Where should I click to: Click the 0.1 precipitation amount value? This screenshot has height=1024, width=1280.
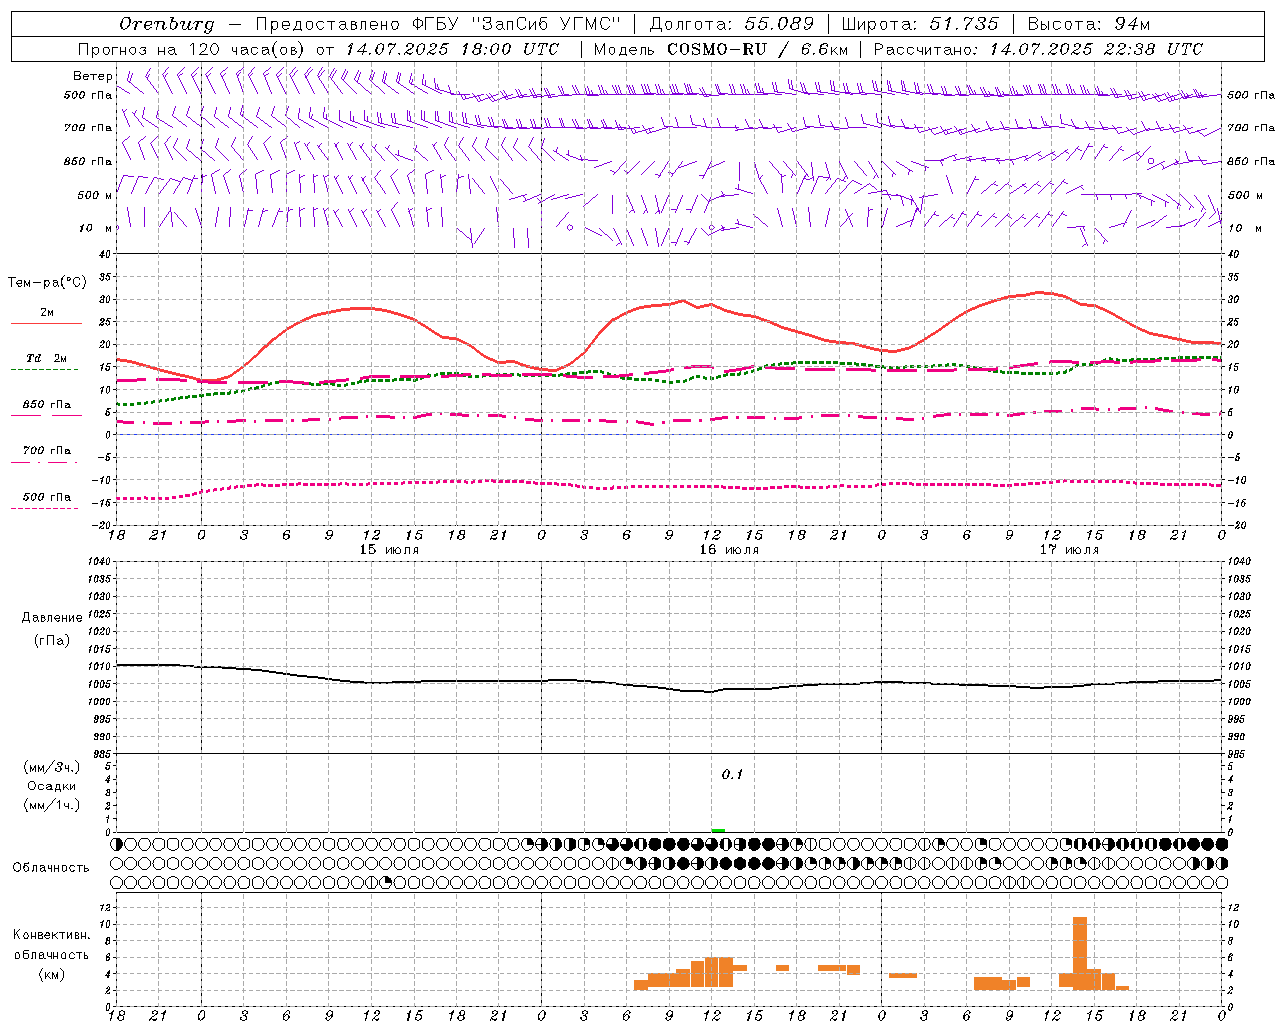click(733, 775)
